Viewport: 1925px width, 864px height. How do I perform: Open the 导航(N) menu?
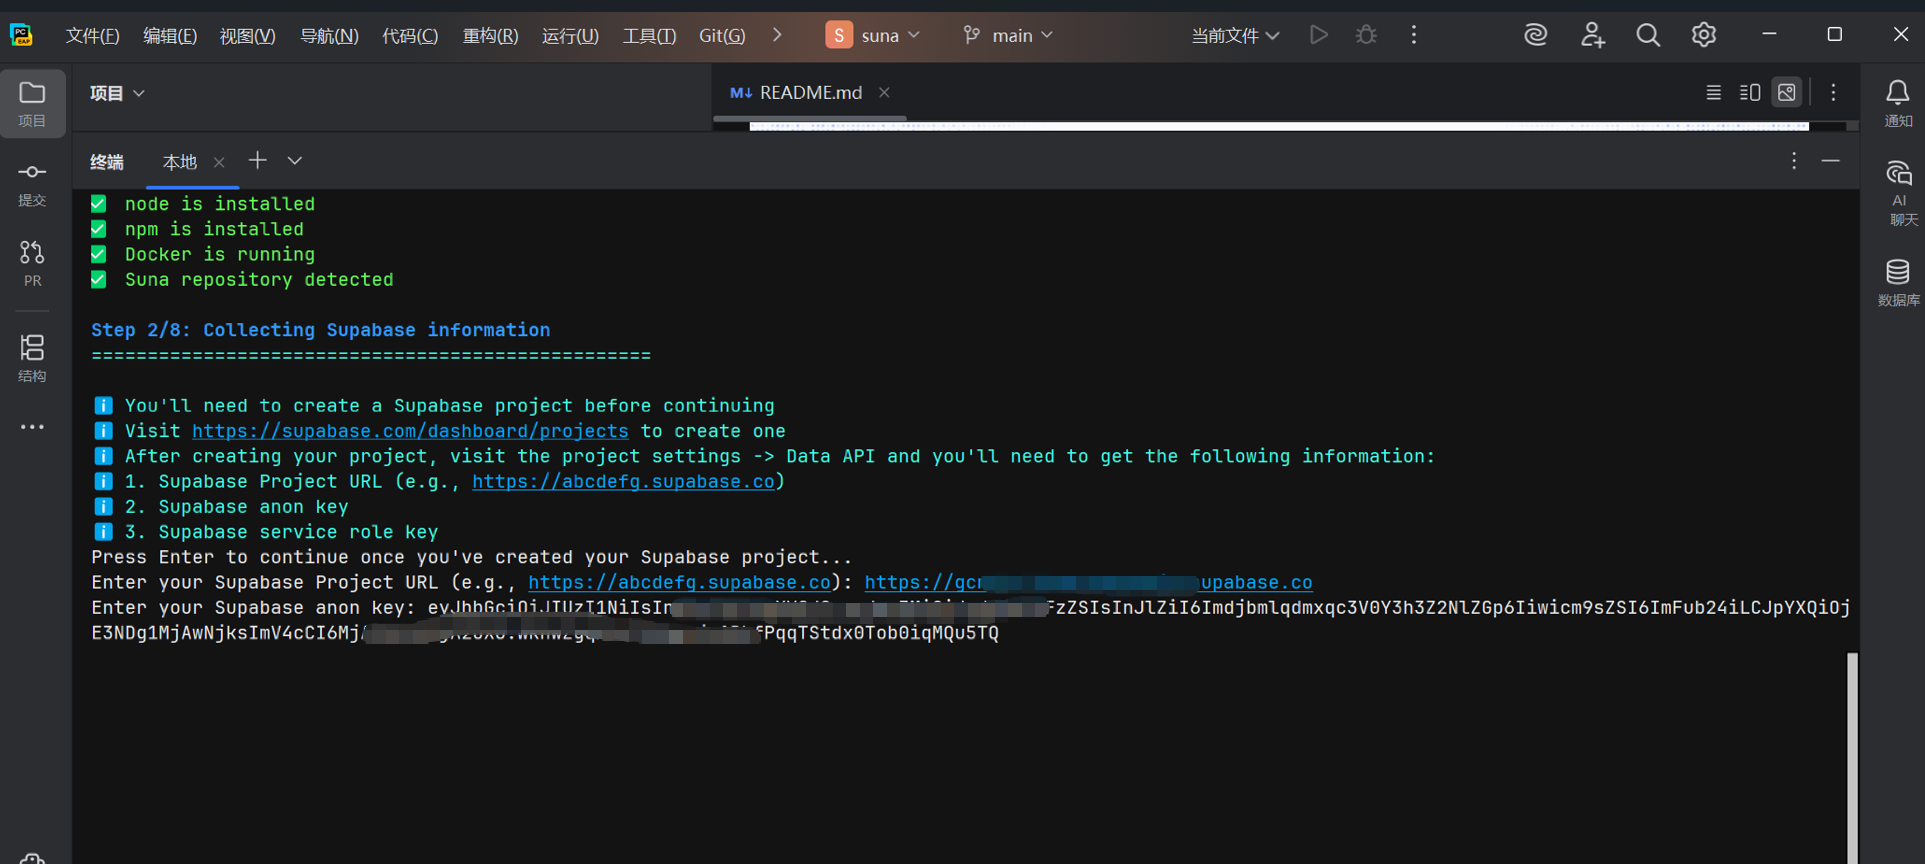tap(329, 36)
